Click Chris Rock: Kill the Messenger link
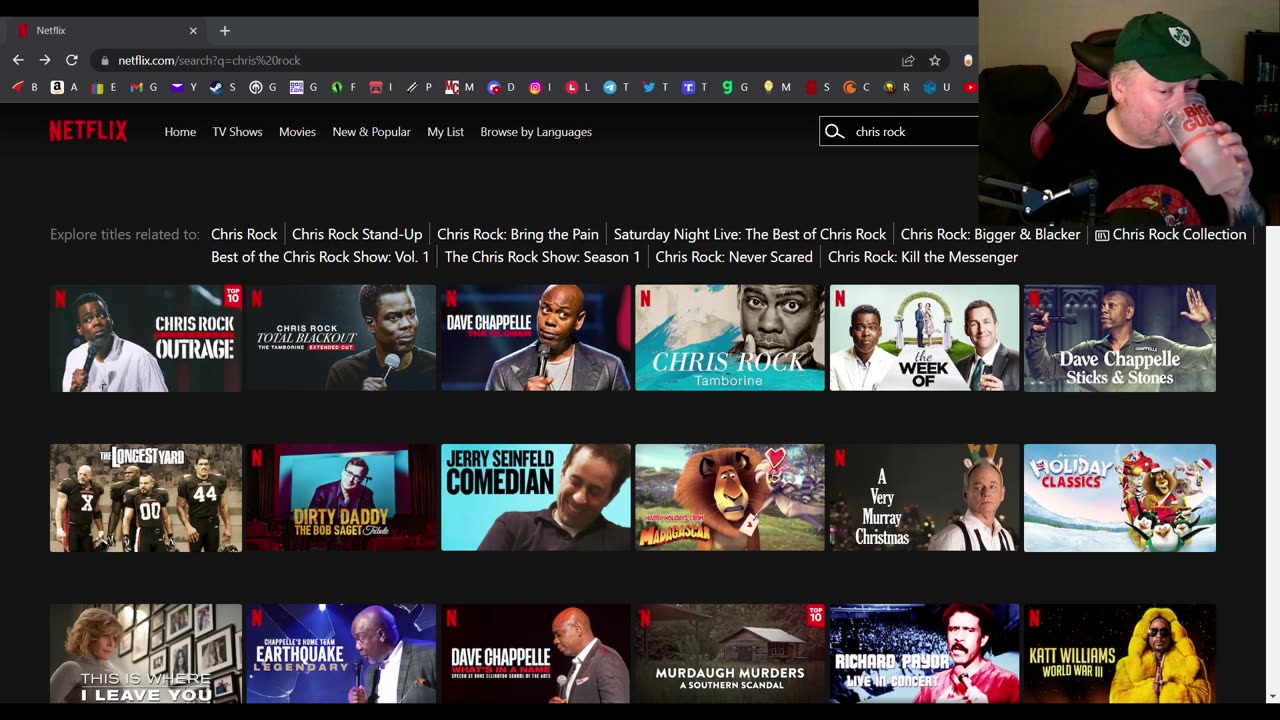 pyautogui.click(x=923, y=257)
